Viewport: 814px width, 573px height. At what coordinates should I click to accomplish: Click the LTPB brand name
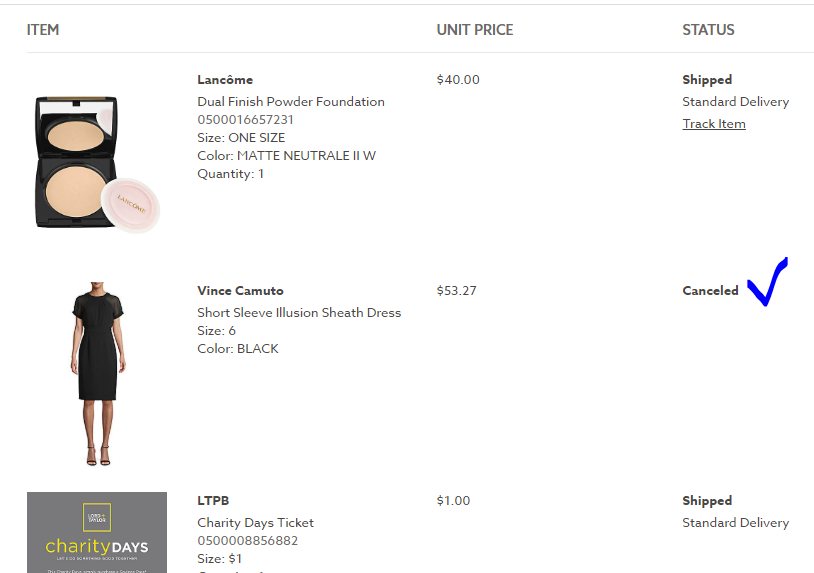point(213,501)
